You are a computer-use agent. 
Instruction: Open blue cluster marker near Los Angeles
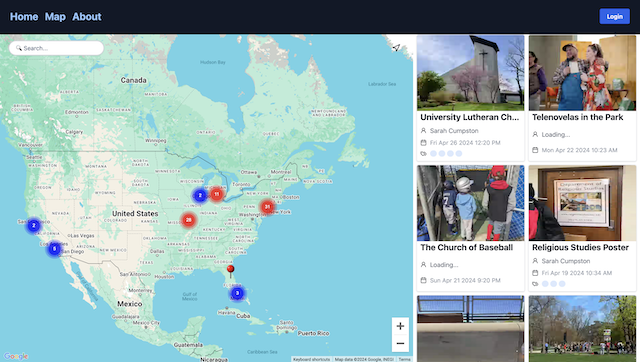[54, 249]
